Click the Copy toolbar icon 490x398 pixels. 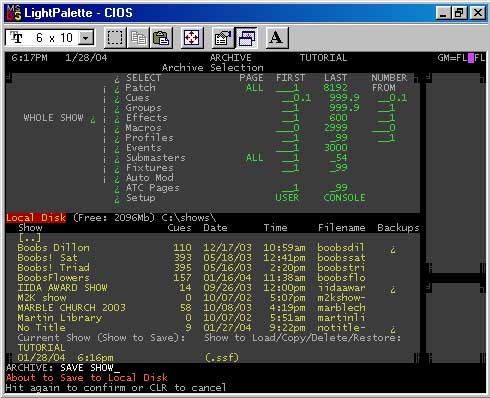click(138, 38)
